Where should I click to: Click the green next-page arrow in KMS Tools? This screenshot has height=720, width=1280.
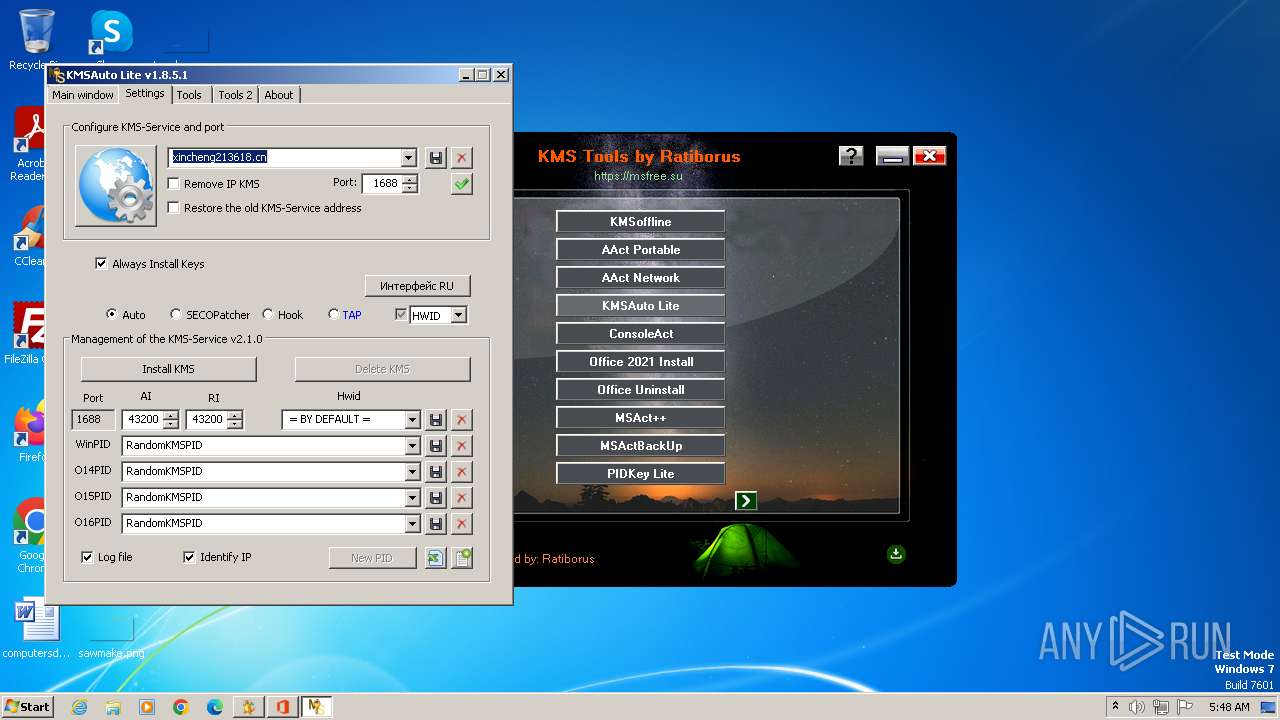coord(746,501)
